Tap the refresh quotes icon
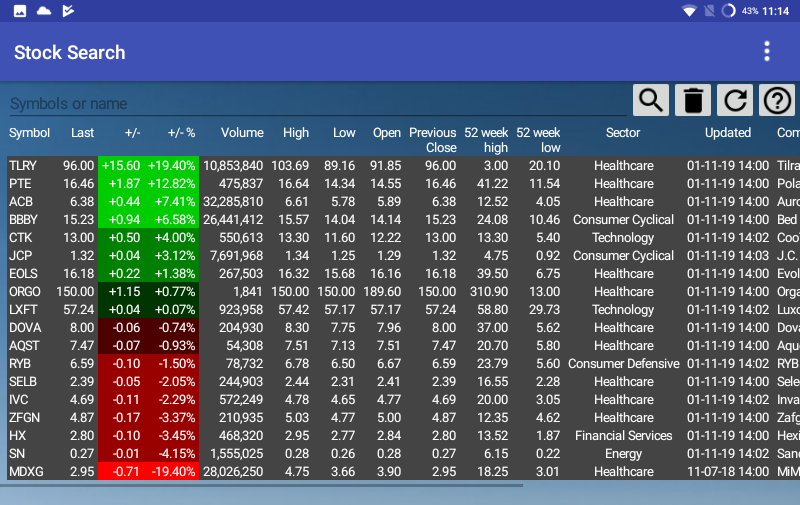 735,100
